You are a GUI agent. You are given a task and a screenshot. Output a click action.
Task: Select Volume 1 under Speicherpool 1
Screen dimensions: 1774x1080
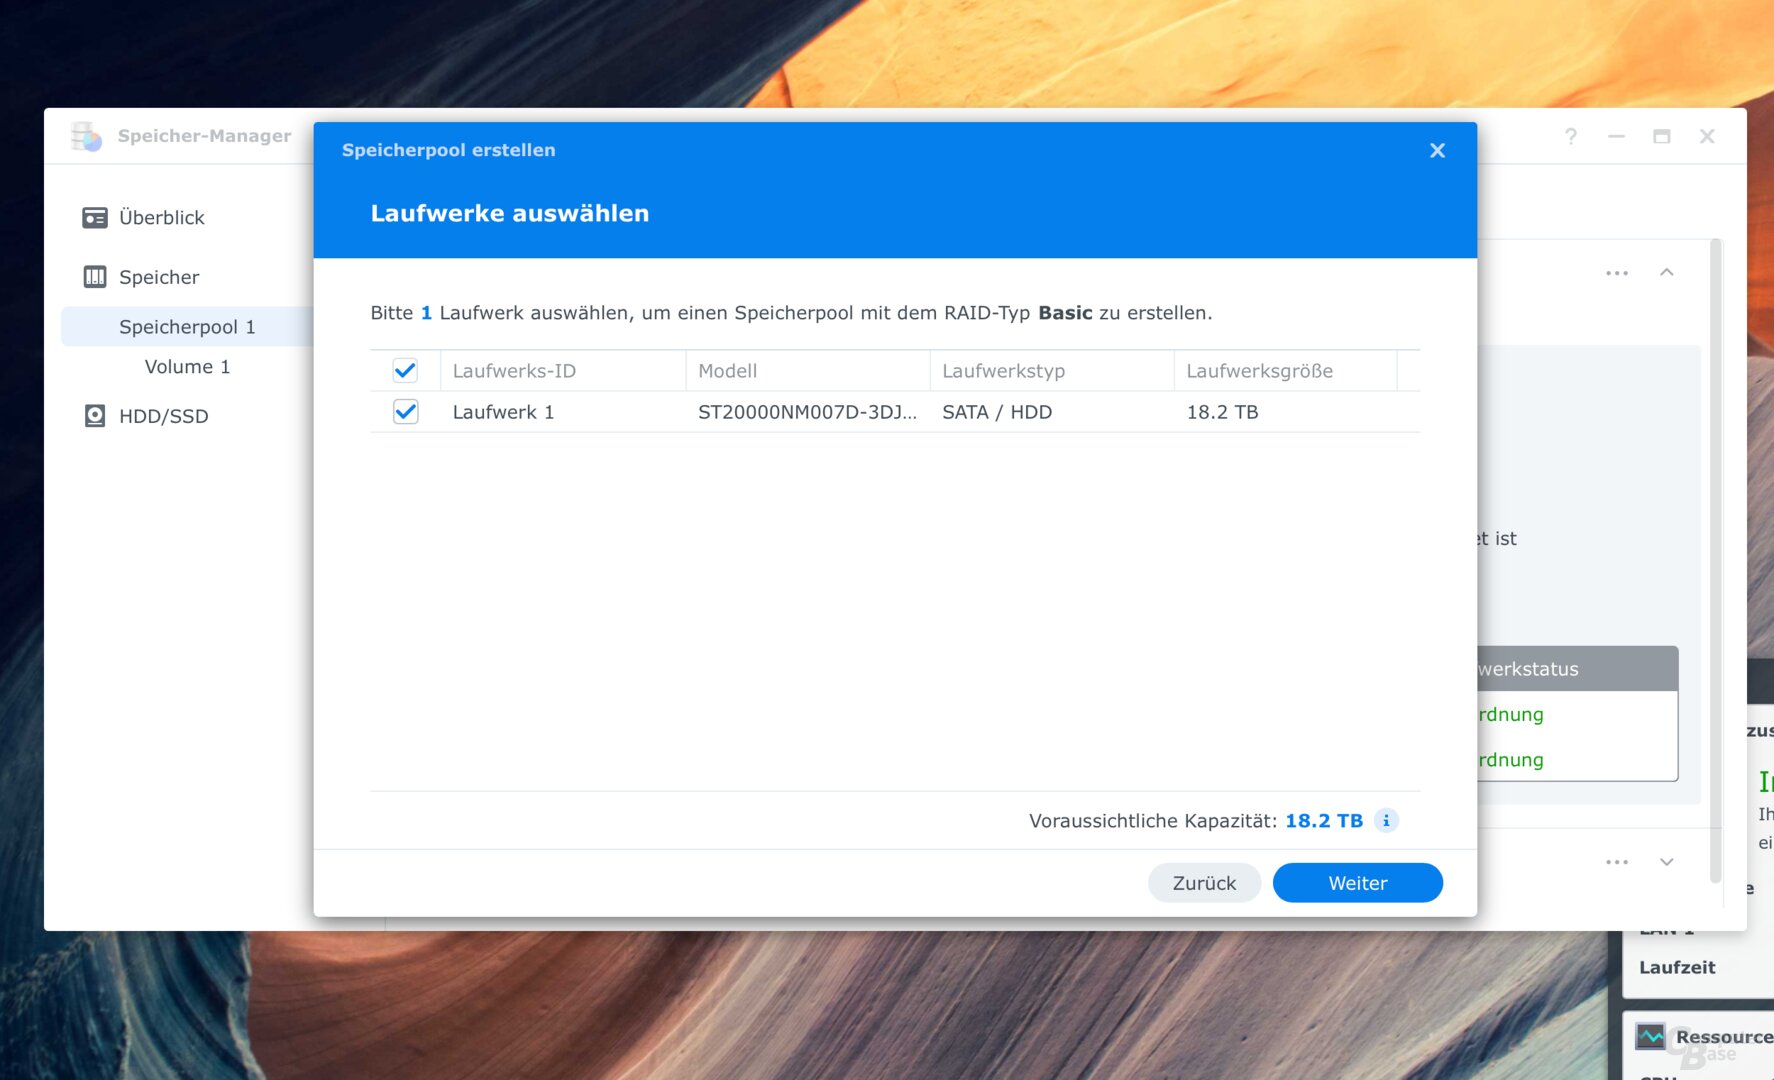pyautogui.click(x=187, y=366)
